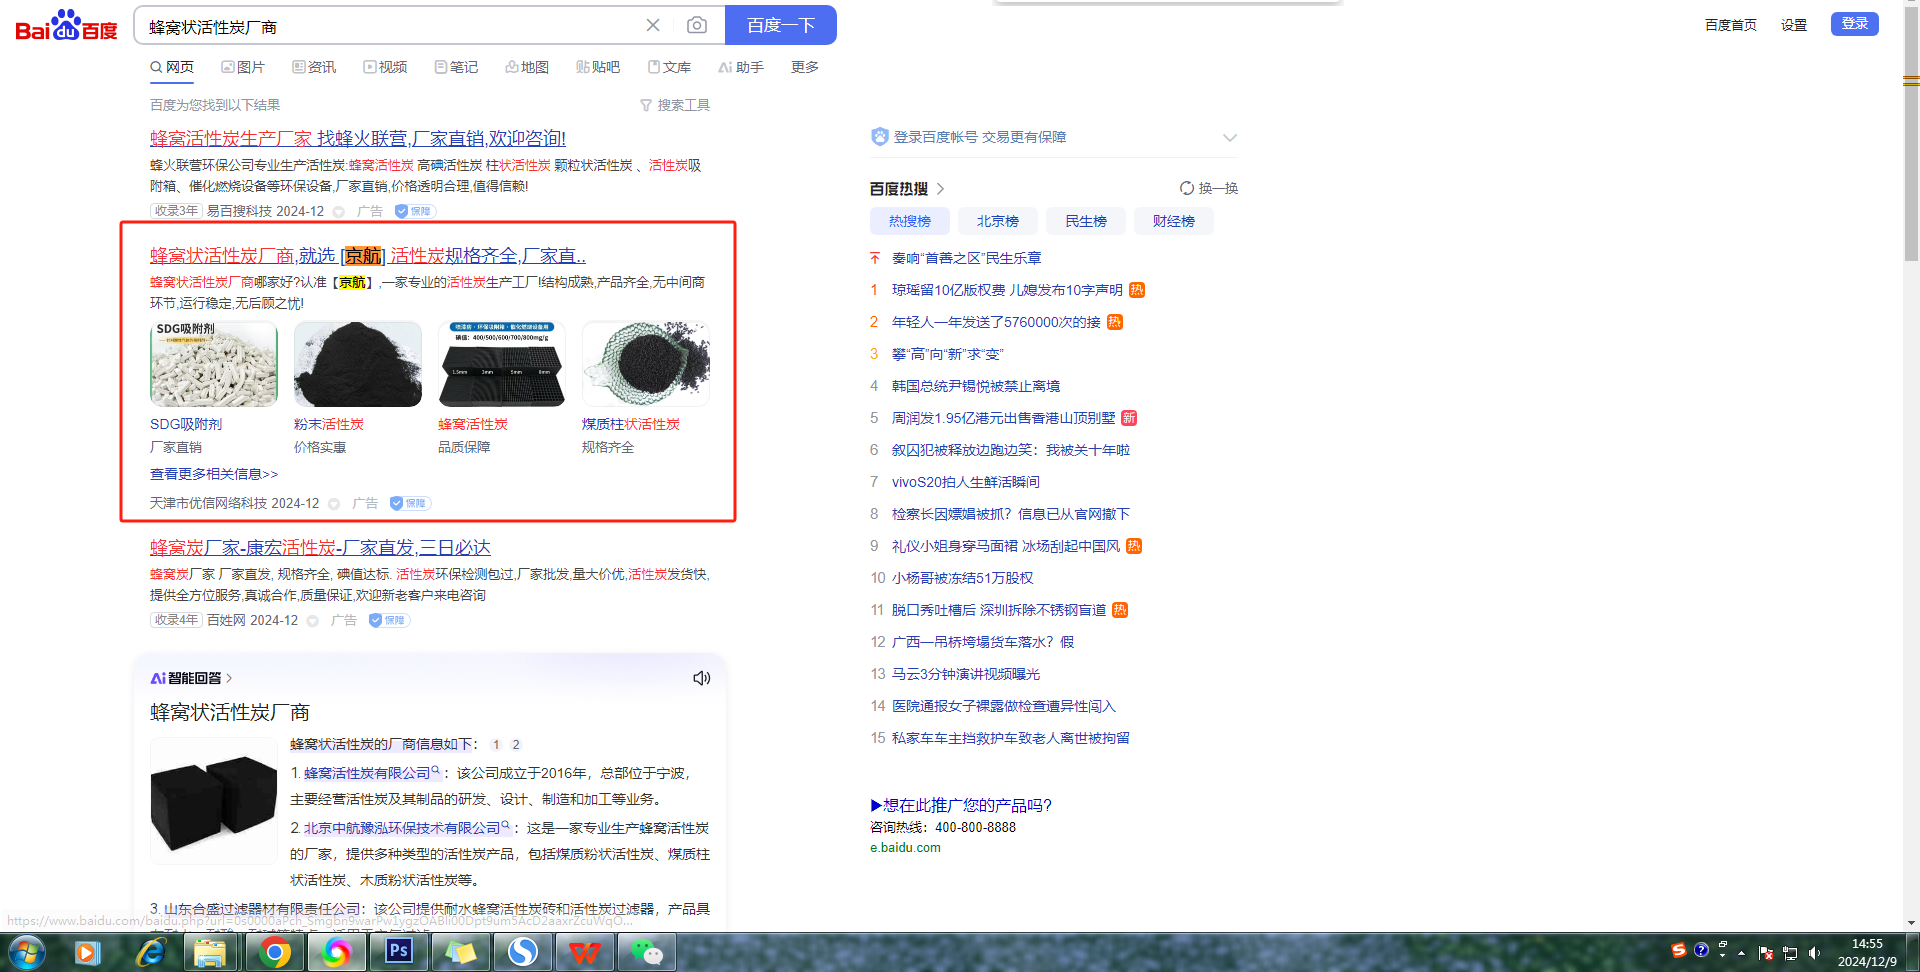1920x972 pixels.
Task: Open the 文库 tab
Action: [x=669, y=67]
